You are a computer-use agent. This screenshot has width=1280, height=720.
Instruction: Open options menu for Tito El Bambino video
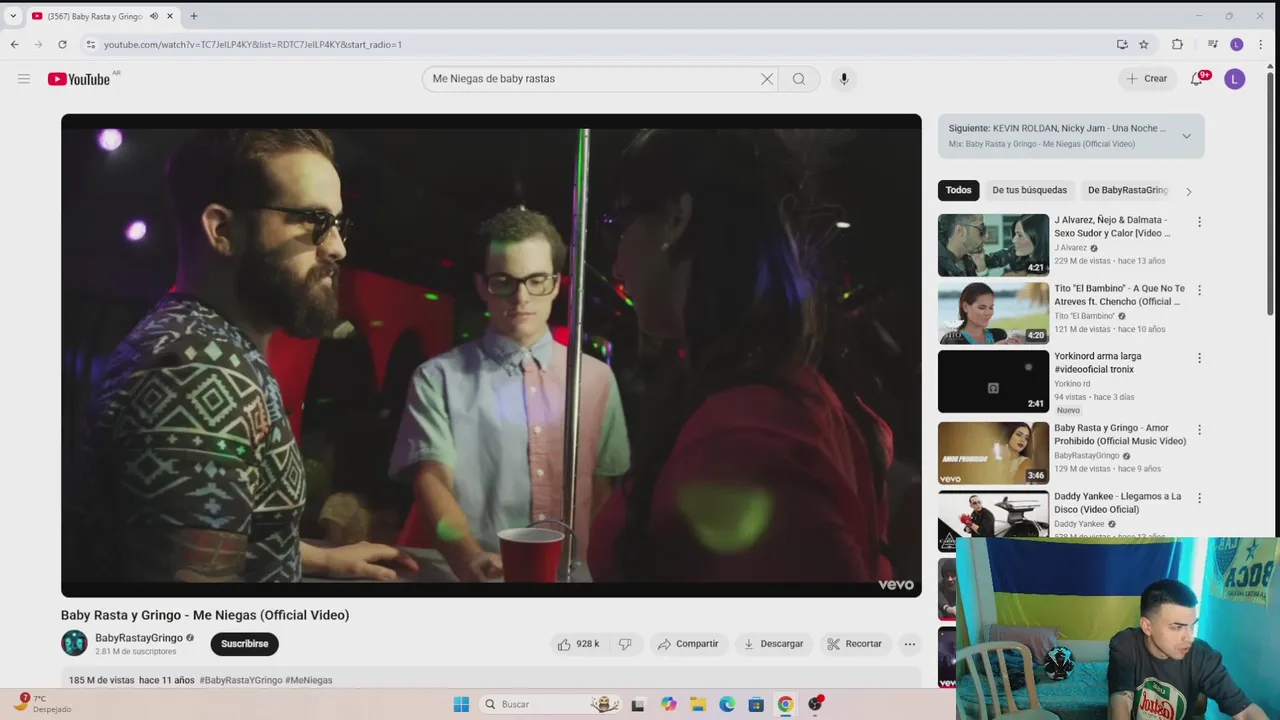1199,290
